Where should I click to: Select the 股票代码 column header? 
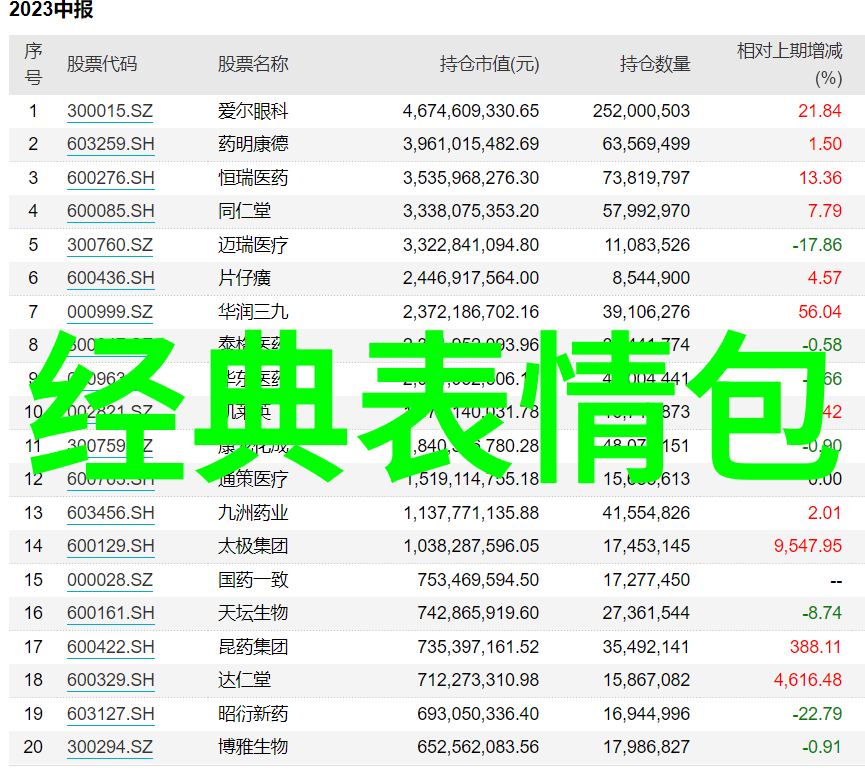[102, 64]
